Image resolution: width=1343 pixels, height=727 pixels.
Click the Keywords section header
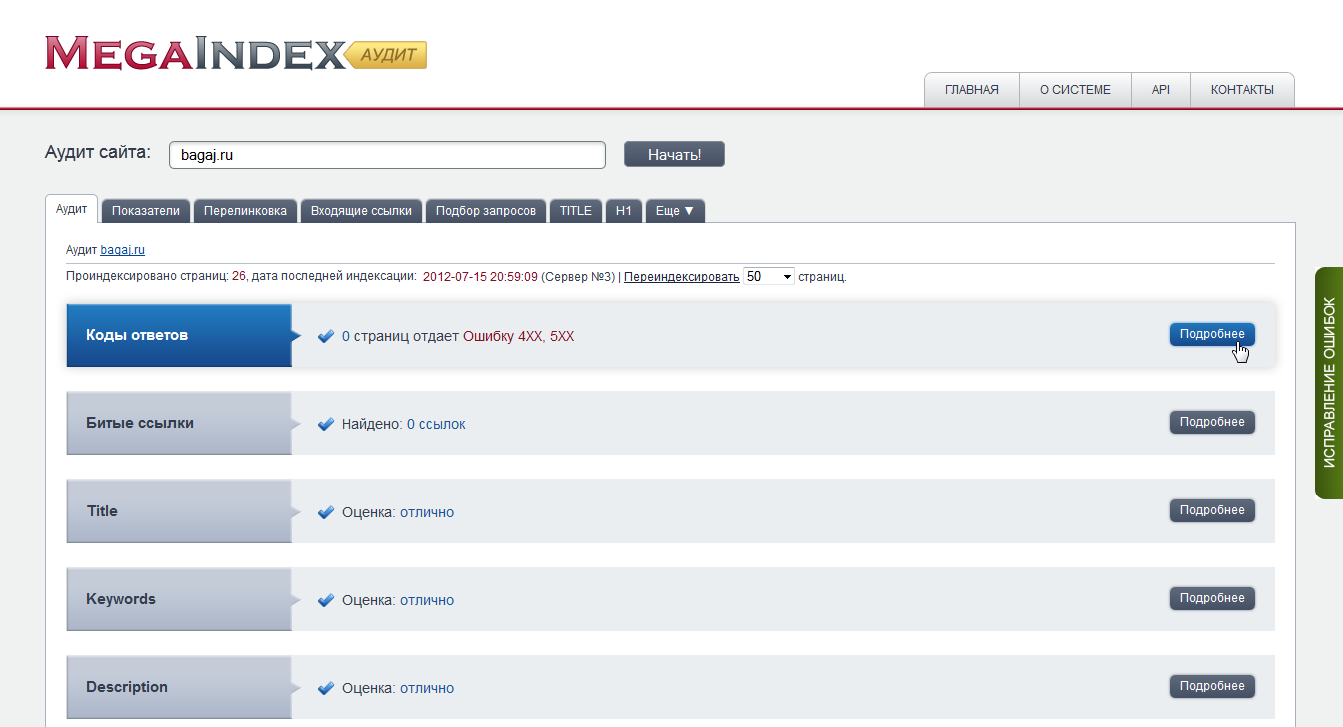coord(179,599)
